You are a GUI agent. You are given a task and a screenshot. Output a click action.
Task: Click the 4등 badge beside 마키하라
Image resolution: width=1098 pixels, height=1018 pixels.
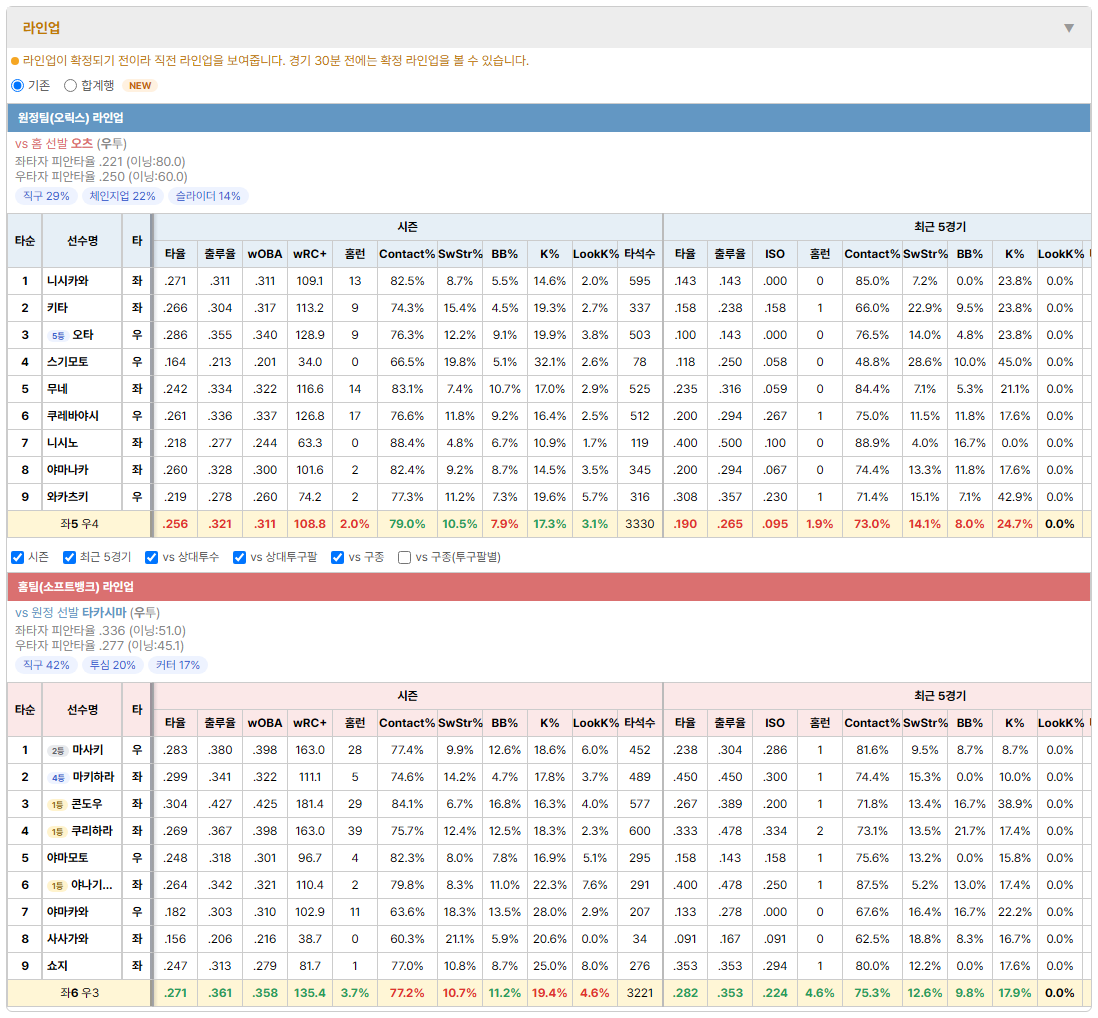point(58,778)
